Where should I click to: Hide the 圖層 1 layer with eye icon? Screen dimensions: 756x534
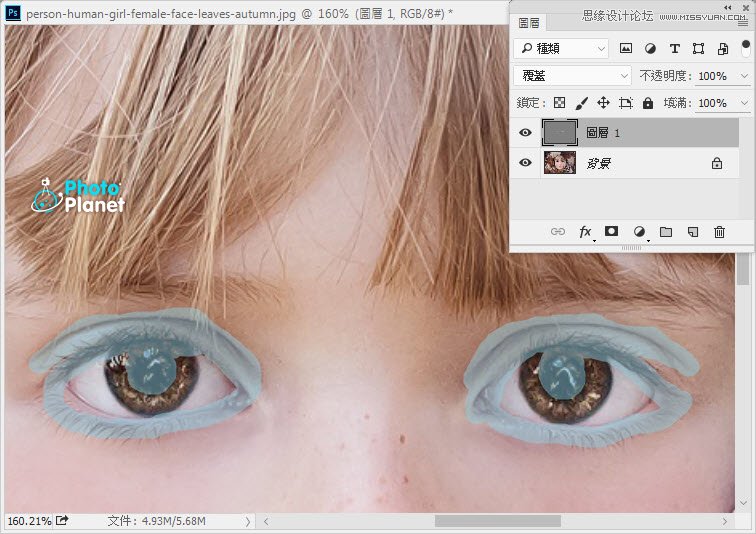(x=525, y=132)
